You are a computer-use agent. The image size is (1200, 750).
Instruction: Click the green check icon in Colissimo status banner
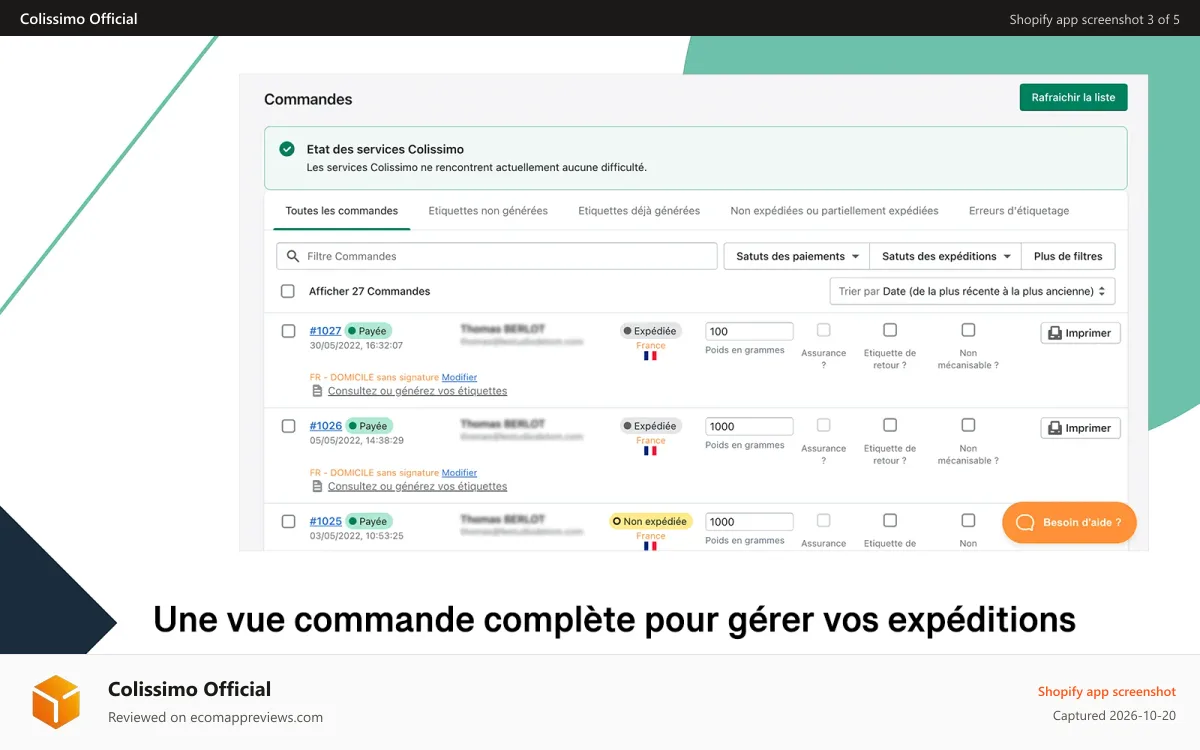click(x=287, y=149)
